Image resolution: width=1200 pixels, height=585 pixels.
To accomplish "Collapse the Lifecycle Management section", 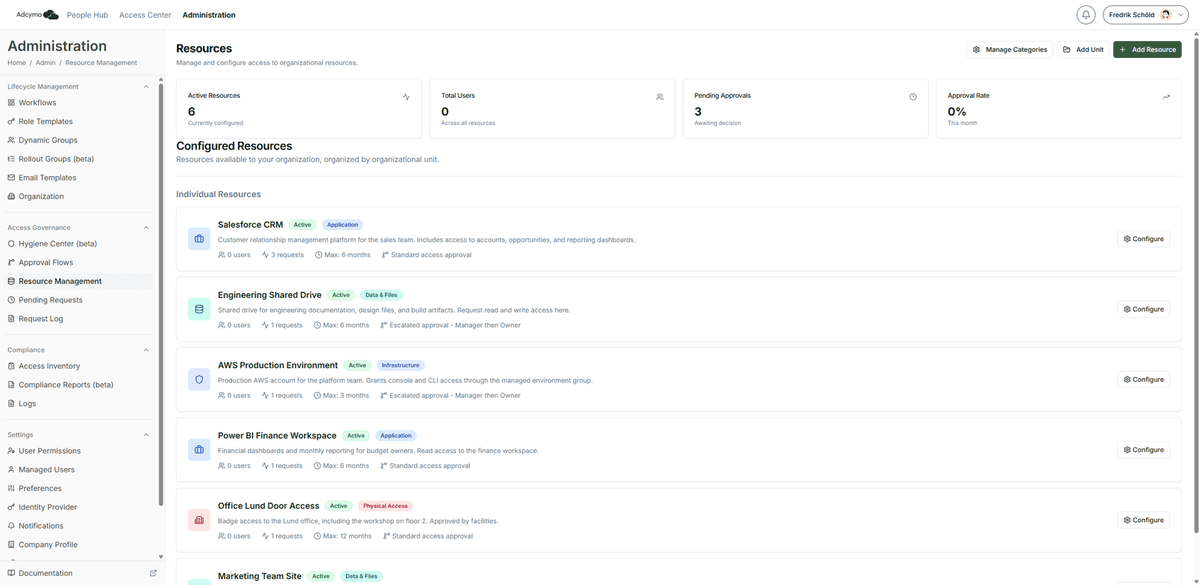I will click(146, 87).
